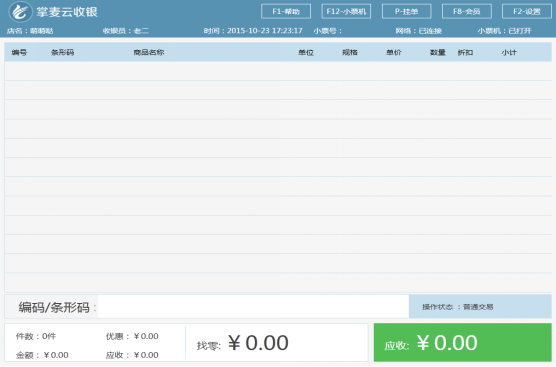Viewport: 556px width, 367px height.
Task: Click the 找零 change amount display
Action: click(x=243, y=343)
